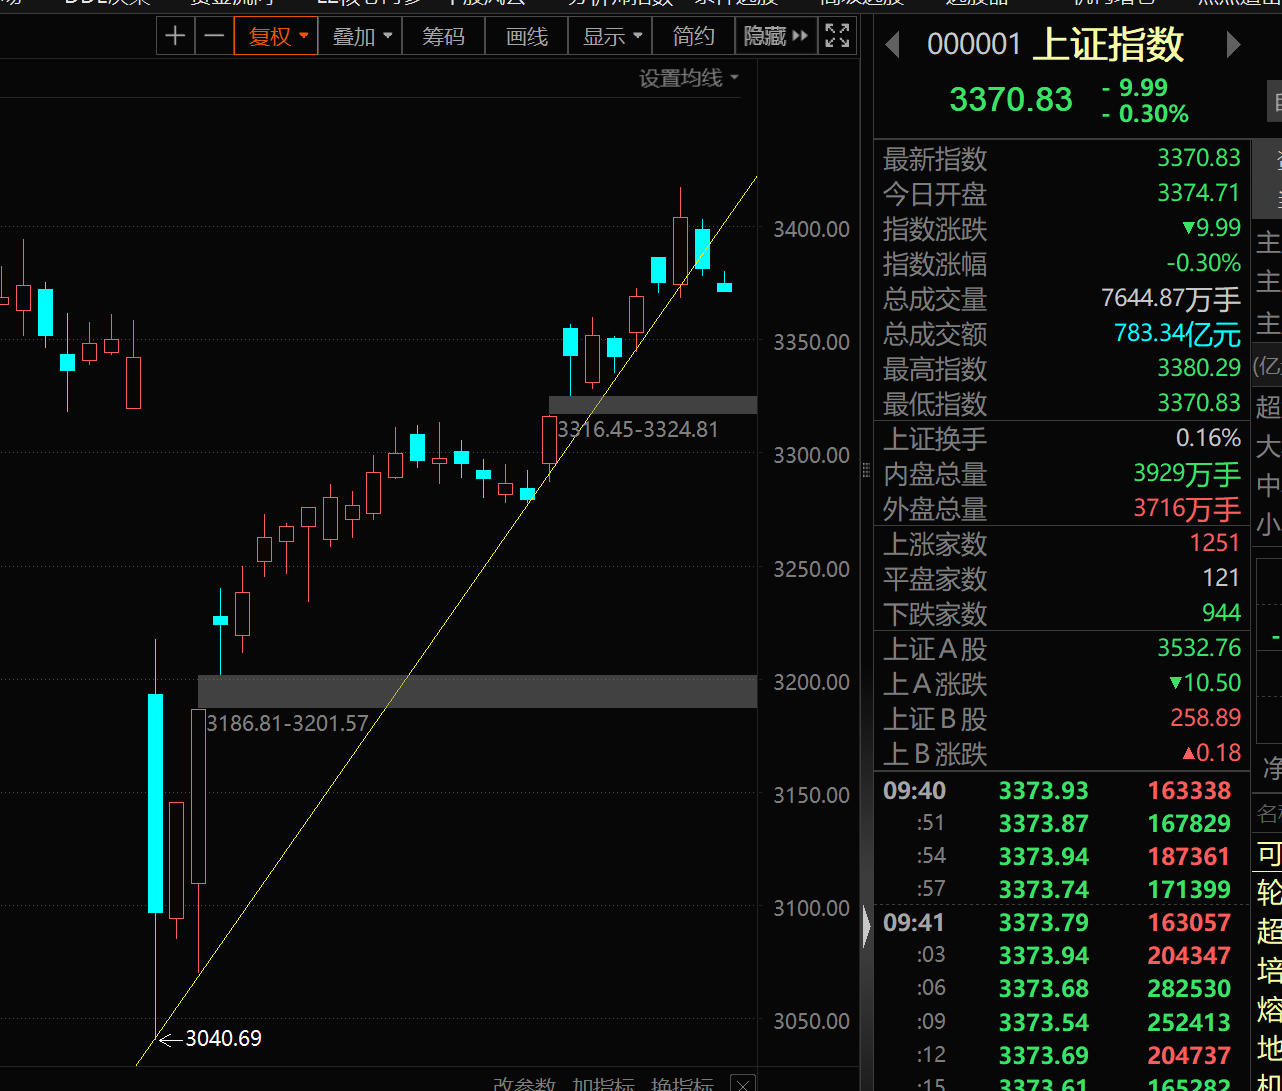Click the 下跌家数 value 944
1282x1091 pixels.
(1221, 613)
